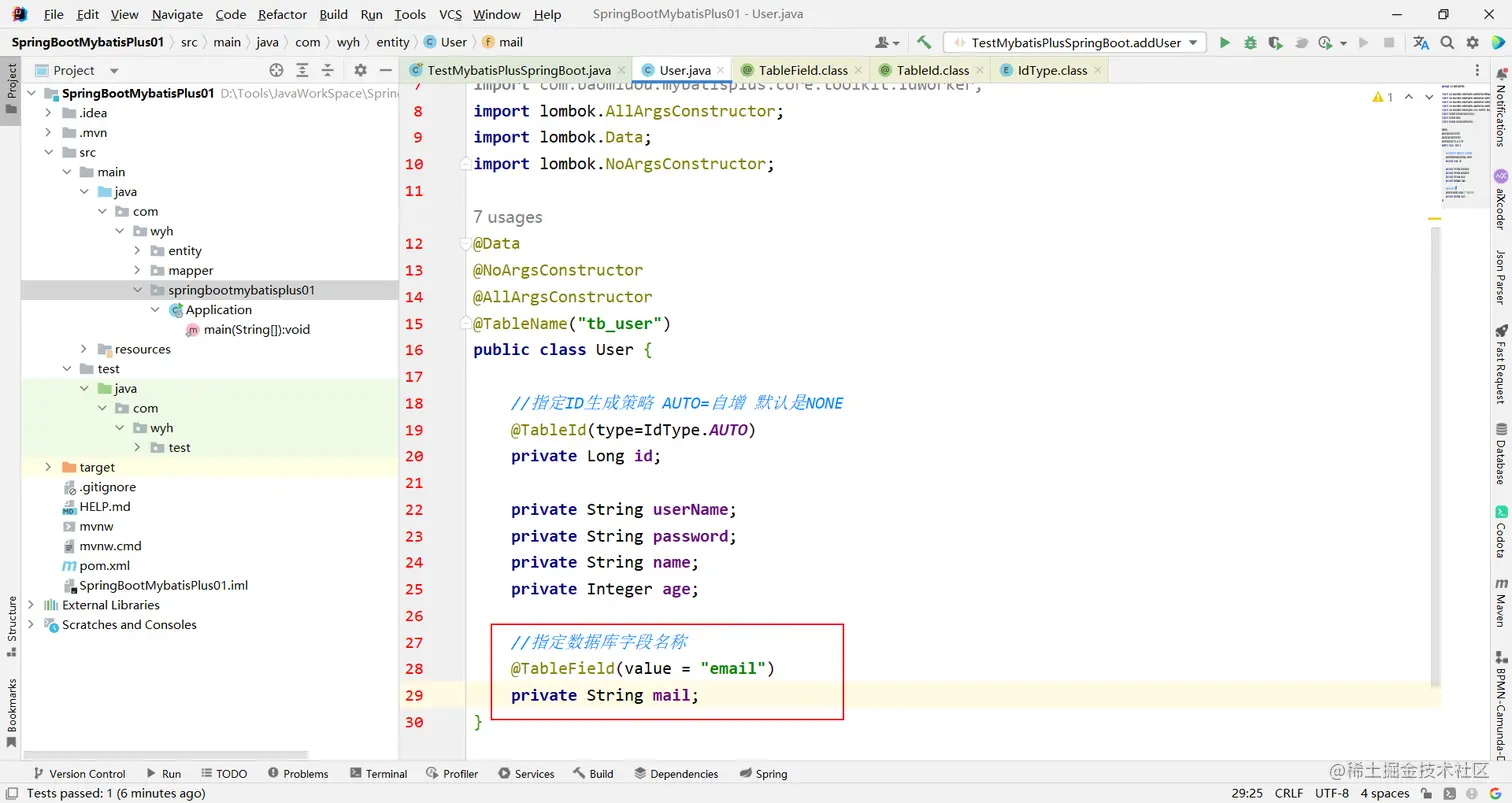
Task: Open Search Everywhere magnifier icon
Action: (1447, 42)
